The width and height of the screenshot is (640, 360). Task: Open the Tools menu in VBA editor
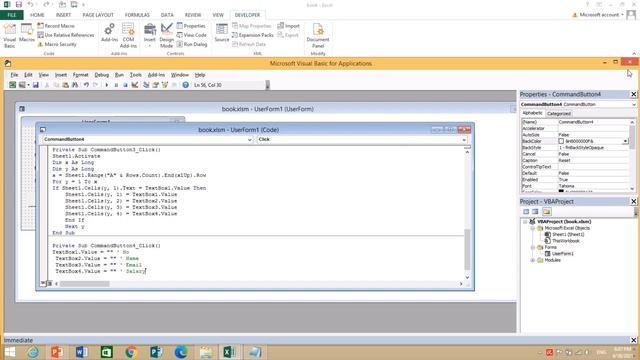click(x=136, y=75)
